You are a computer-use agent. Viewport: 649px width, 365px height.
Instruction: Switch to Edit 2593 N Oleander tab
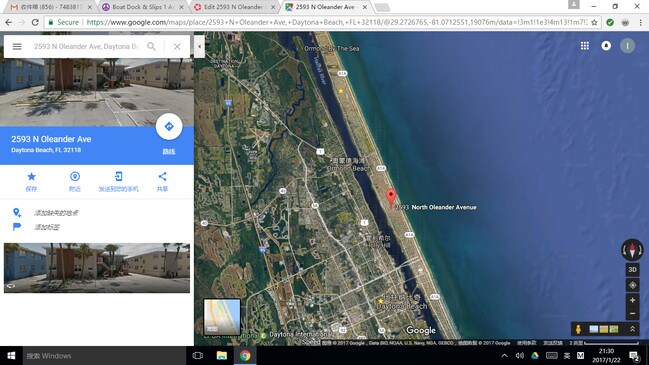[234, 7]
